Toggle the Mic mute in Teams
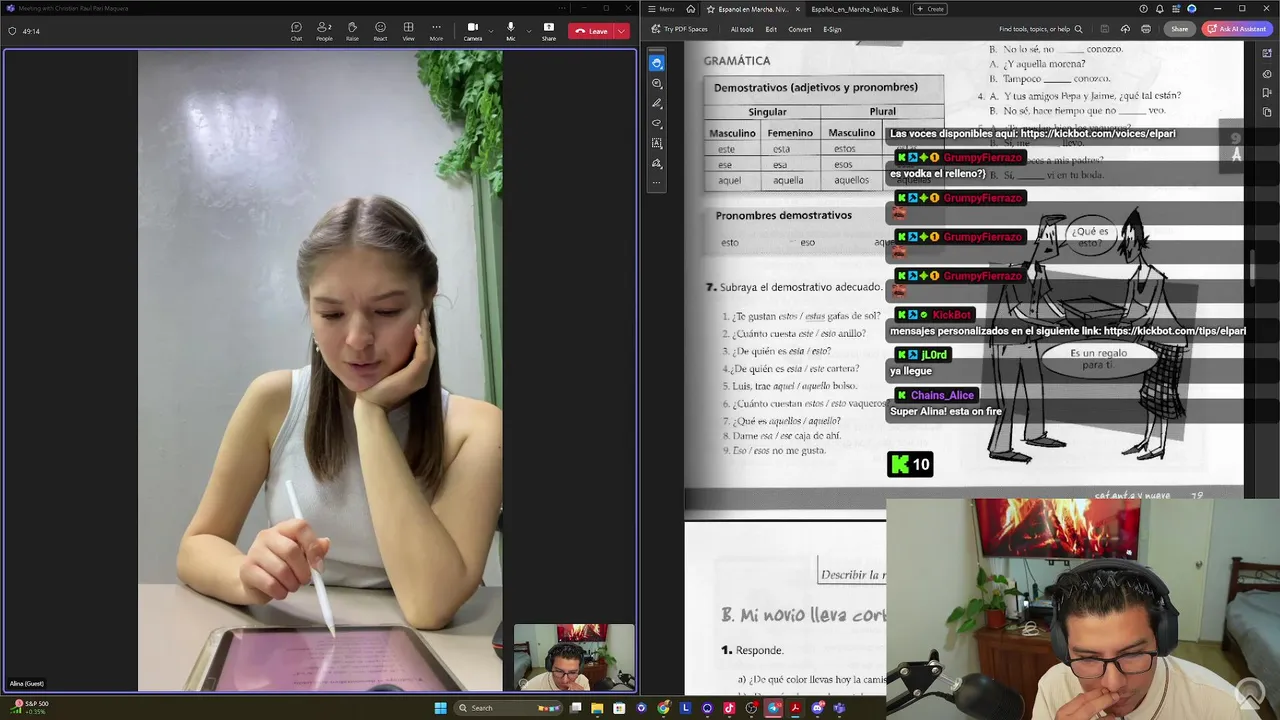1280x720 pixels. [x=510, y=31]
